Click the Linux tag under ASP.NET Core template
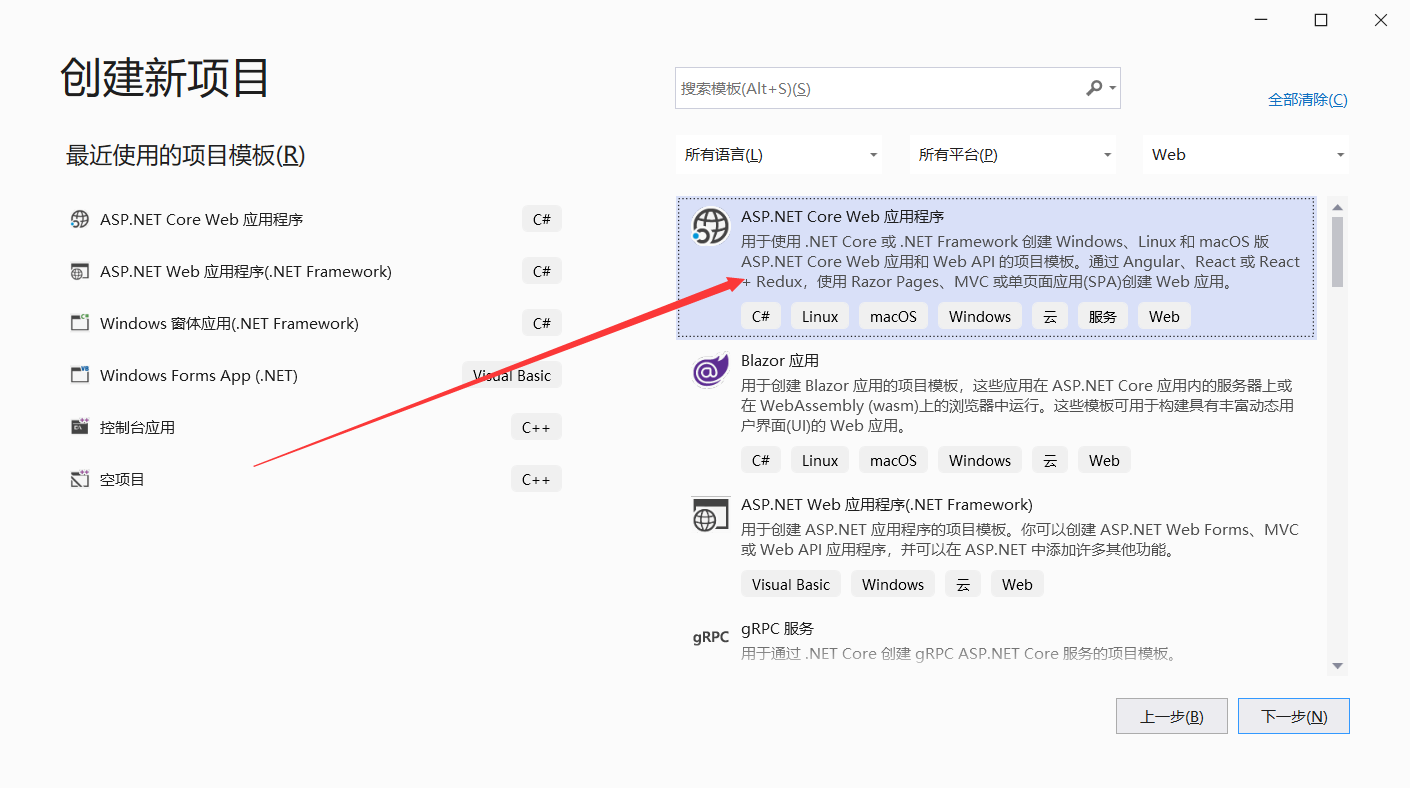Screen dimensions: 1410x788 tap(820, 317)
